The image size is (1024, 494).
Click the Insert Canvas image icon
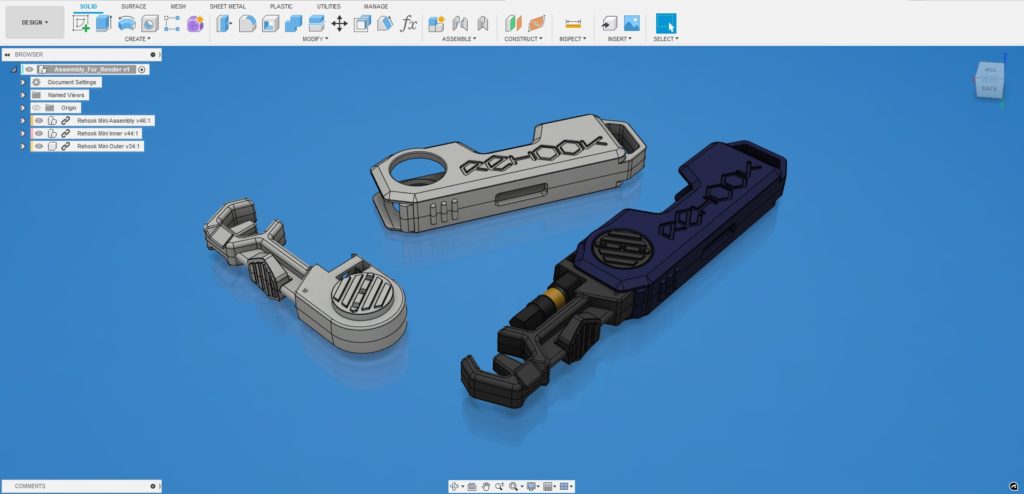point(632,24)
